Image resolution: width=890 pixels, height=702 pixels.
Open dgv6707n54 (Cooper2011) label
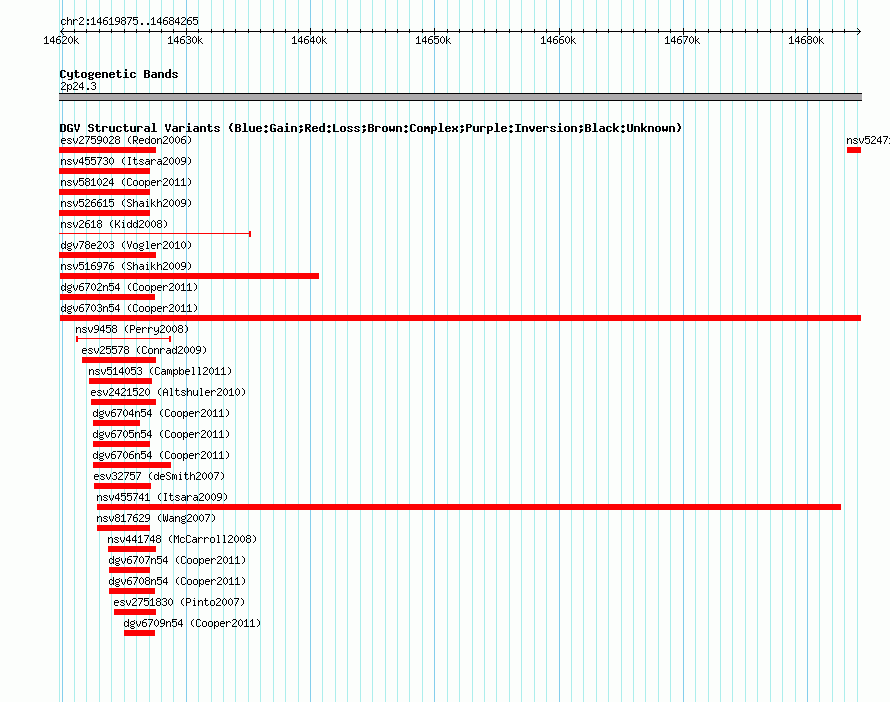[x=177, y=560]
